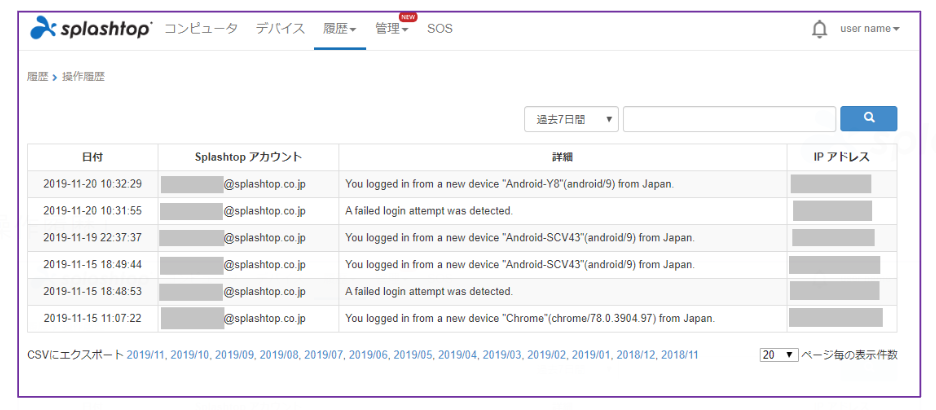Click the CSVにエクスポート label

[76, 354]
